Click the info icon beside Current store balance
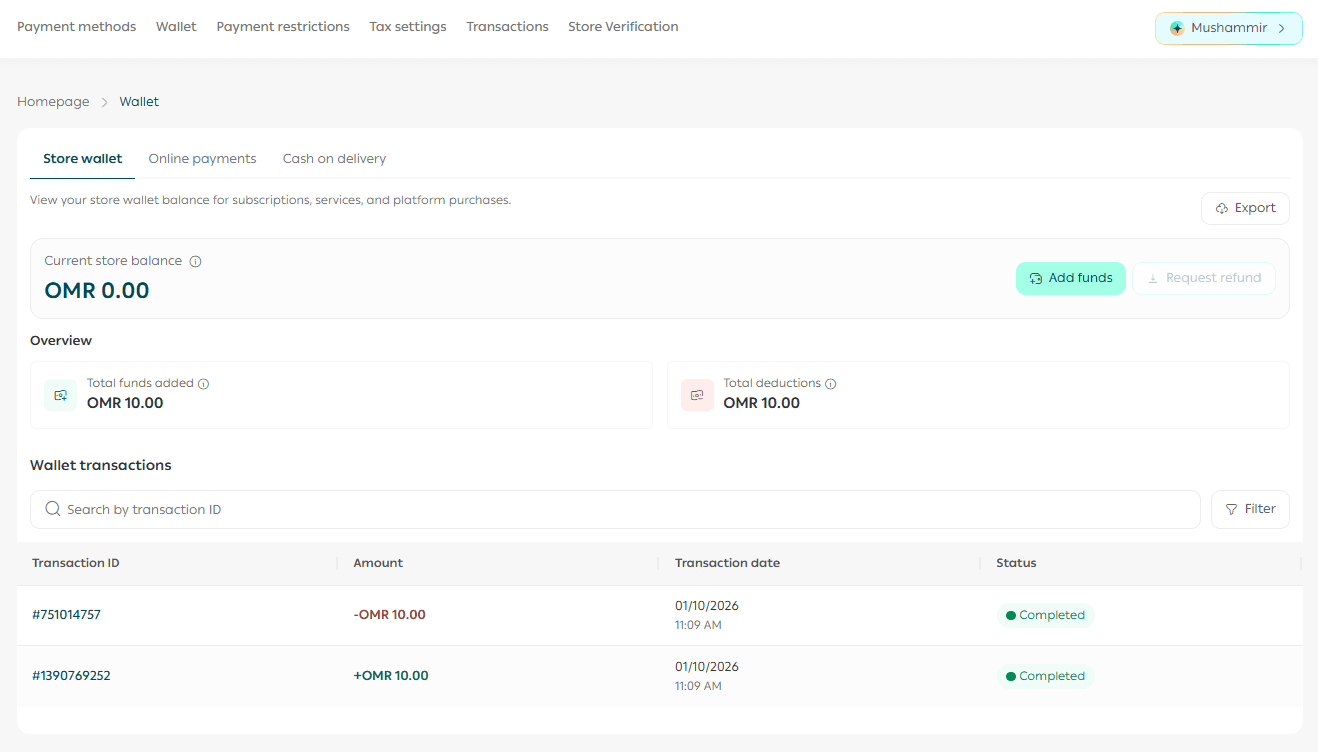Viewport: 1318px width, 752px height. 196,262
